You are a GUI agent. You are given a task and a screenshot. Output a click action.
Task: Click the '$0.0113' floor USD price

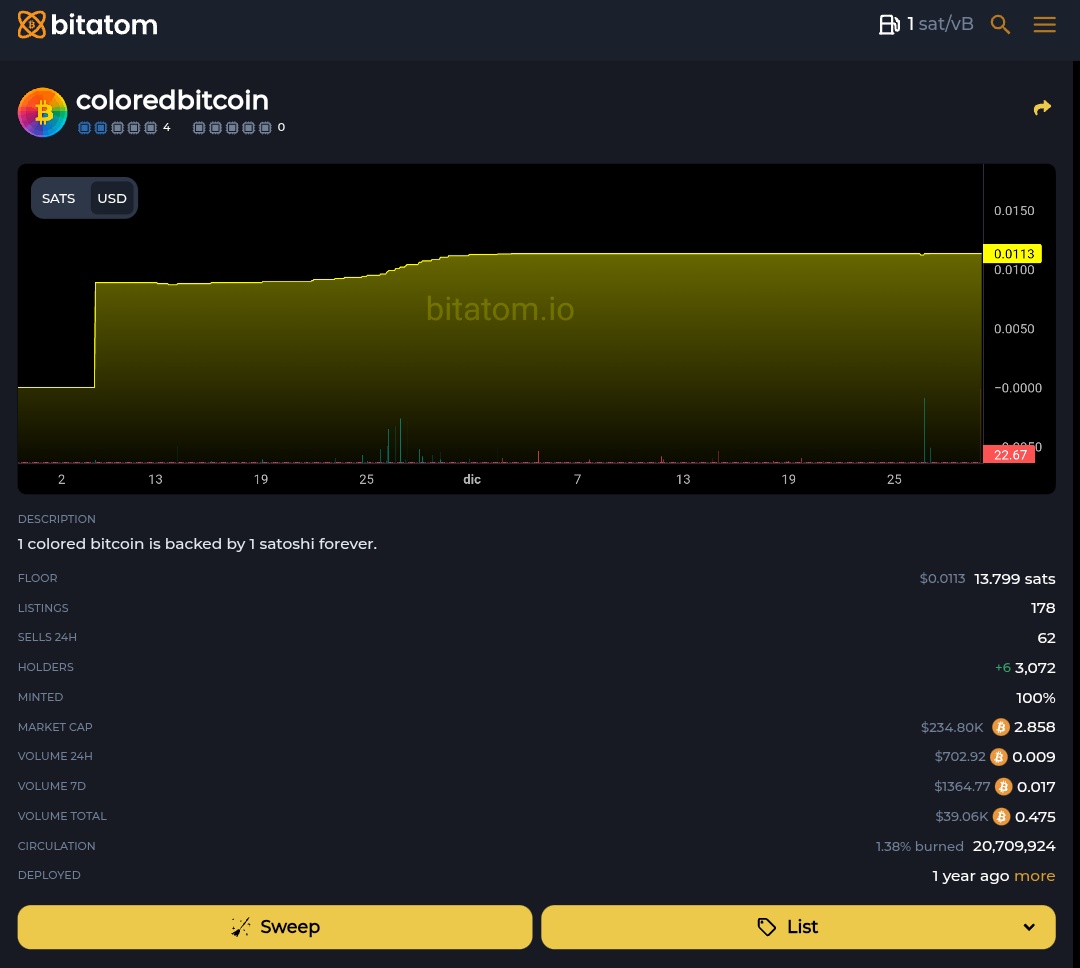coord(942,579)
